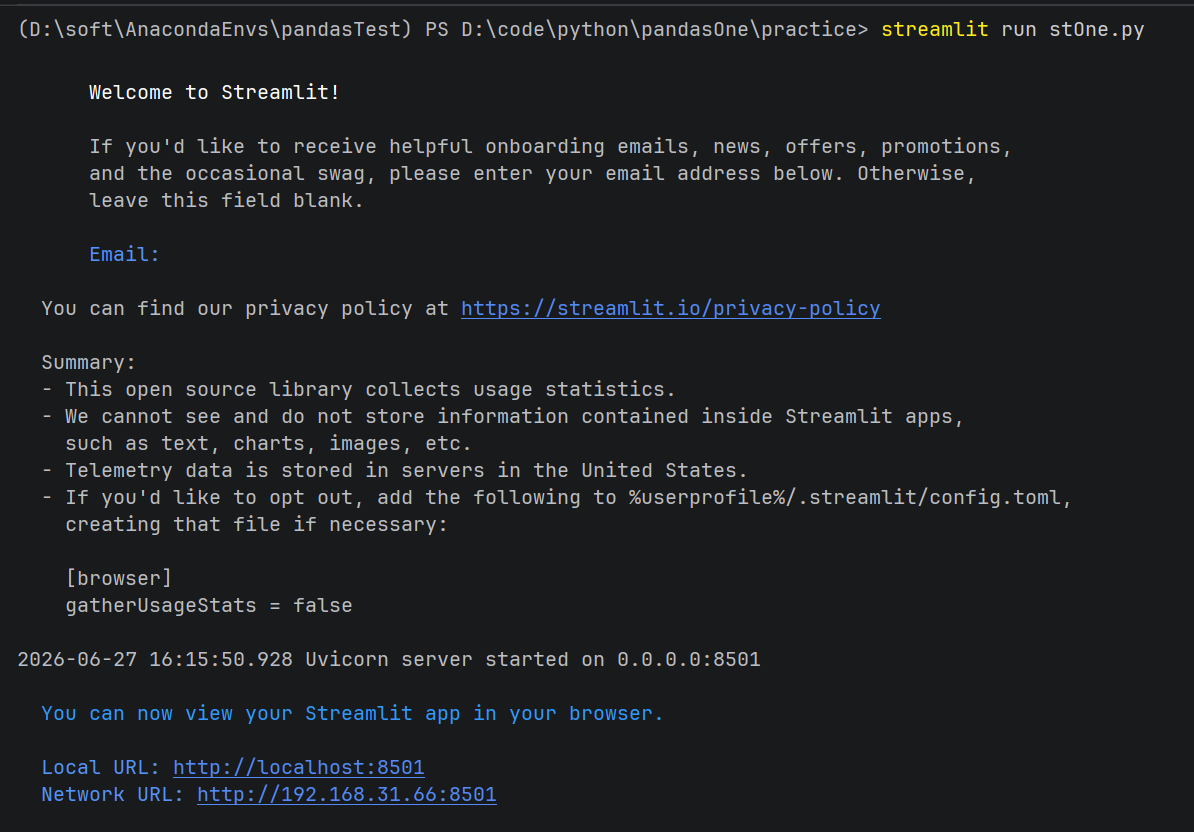Click the line starting 'If you'd like to receive helpful'

(x=550, y=146)
